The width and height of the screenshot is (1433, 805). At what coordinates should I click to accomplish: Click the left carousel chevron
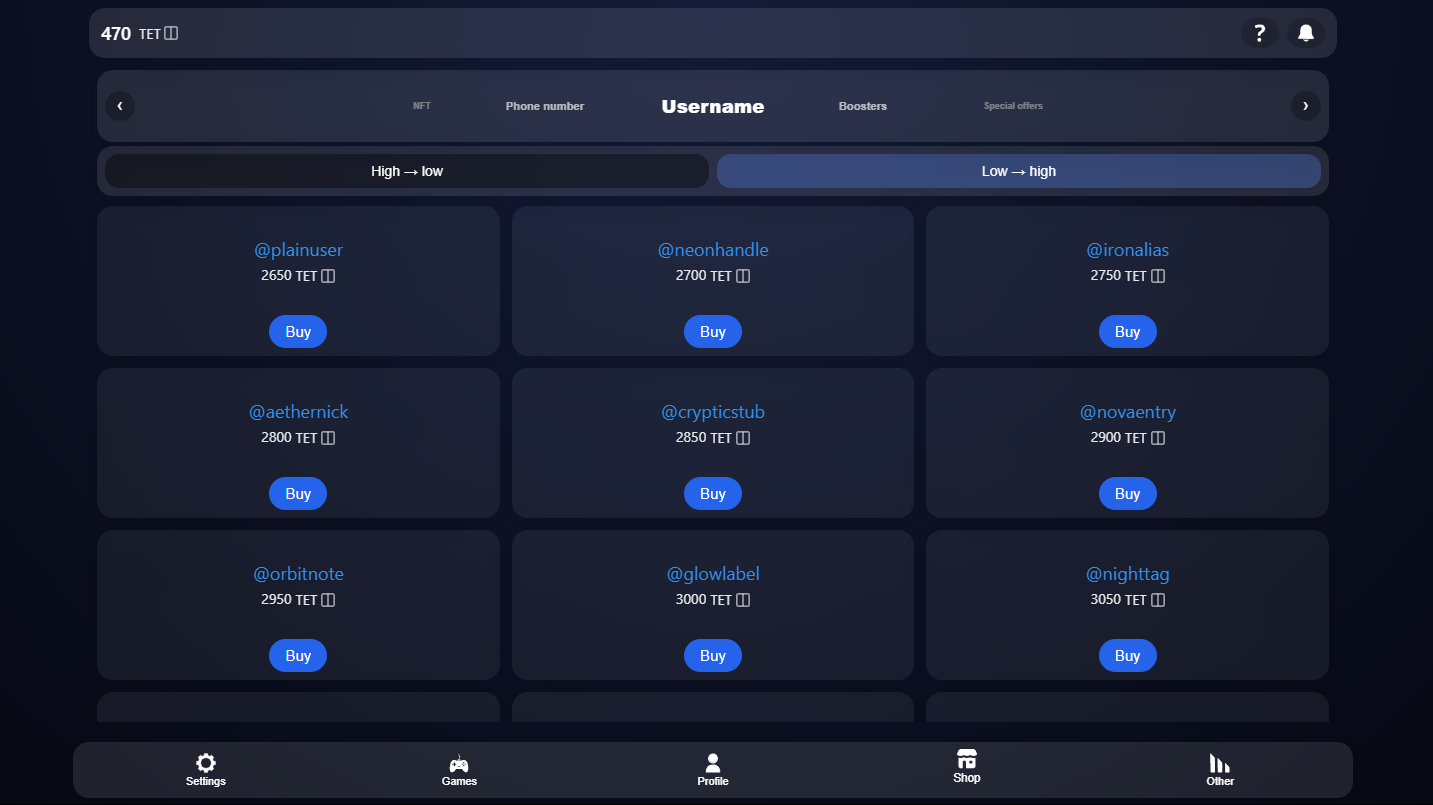click(120, 106)
